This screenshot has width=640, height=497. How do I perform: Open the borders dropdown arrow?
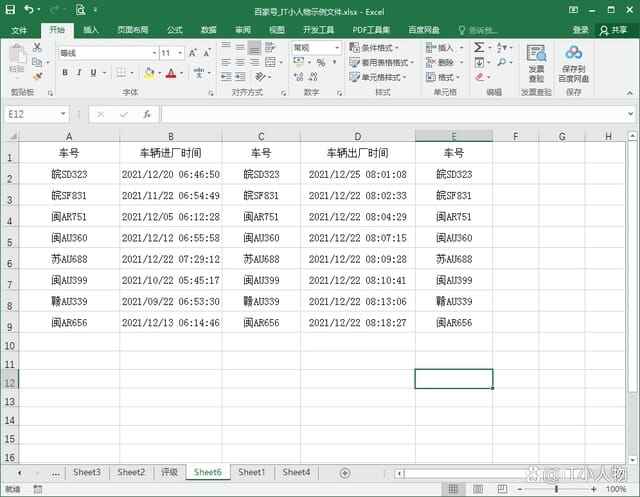[132, 73]
